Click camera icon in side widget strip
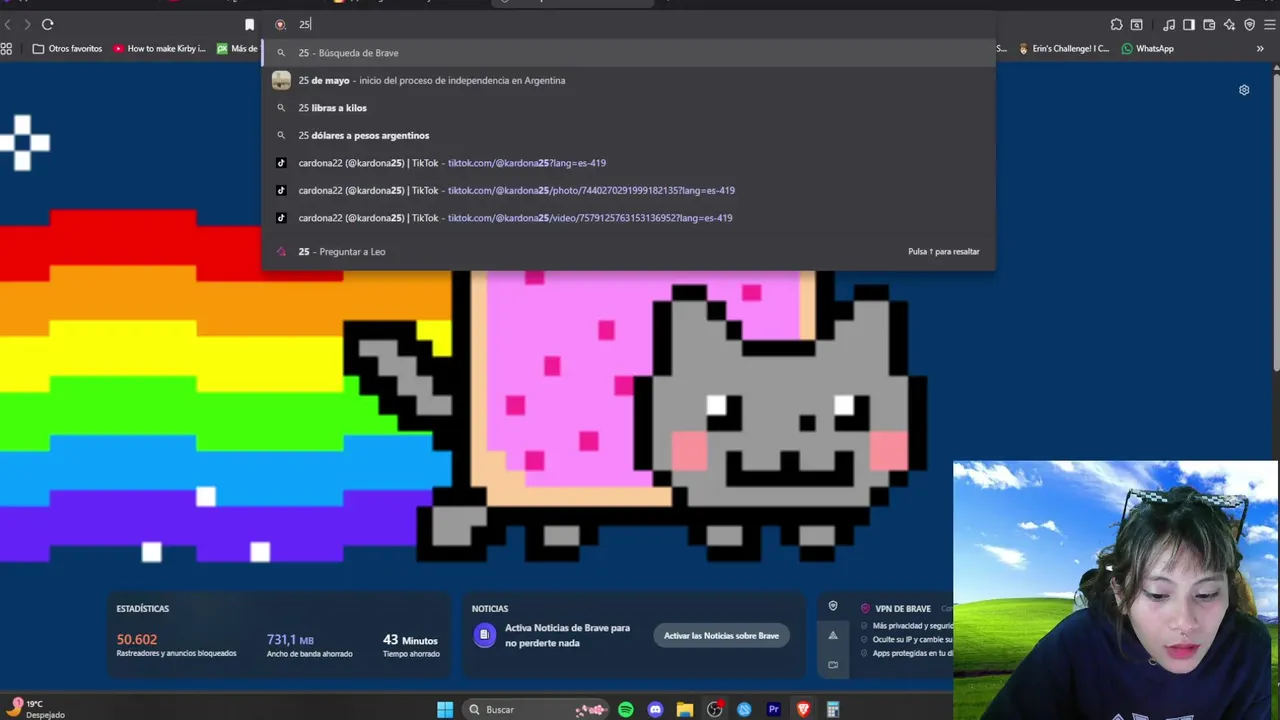 click(833, 664)
